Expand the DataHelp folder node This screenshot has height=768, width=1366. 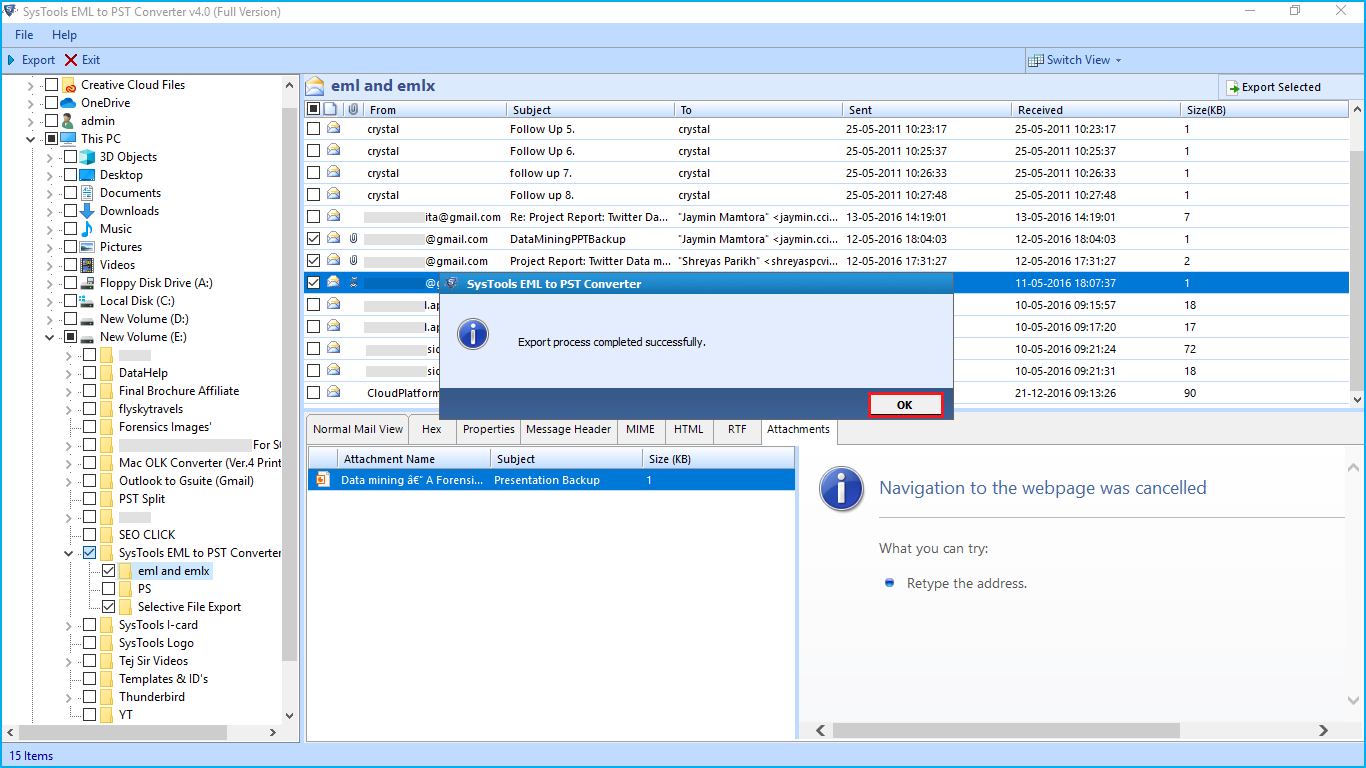[x=68, y=373]
